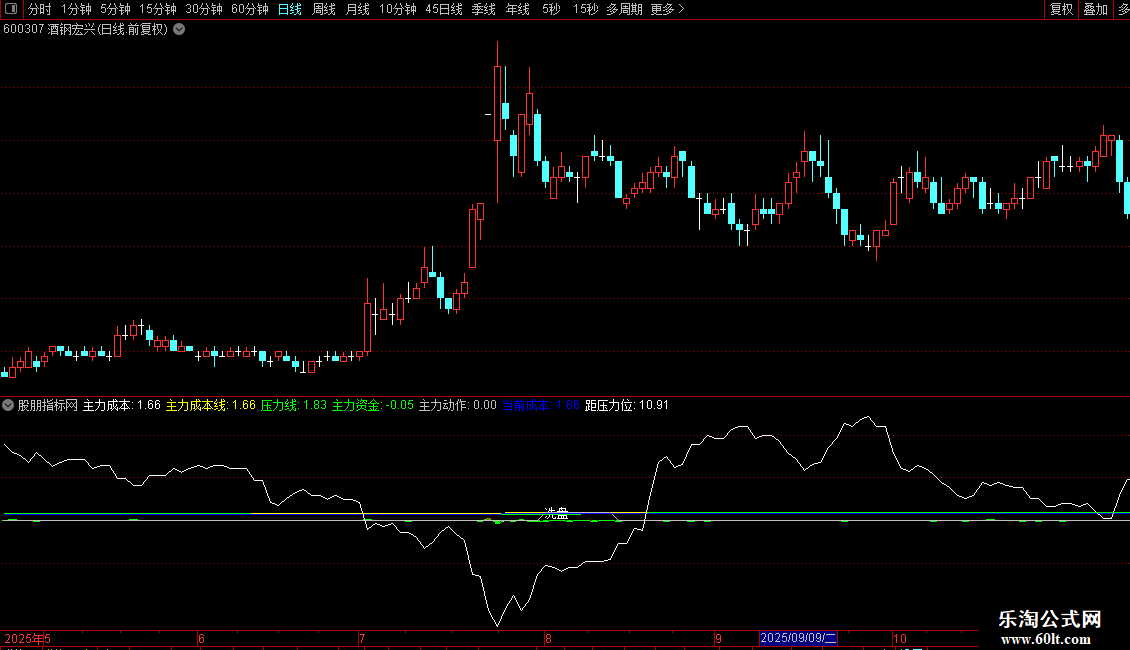Select the 15秒 period
Image resolution: width=1130 pixels, height=650 pixels.
click(585, 9)
